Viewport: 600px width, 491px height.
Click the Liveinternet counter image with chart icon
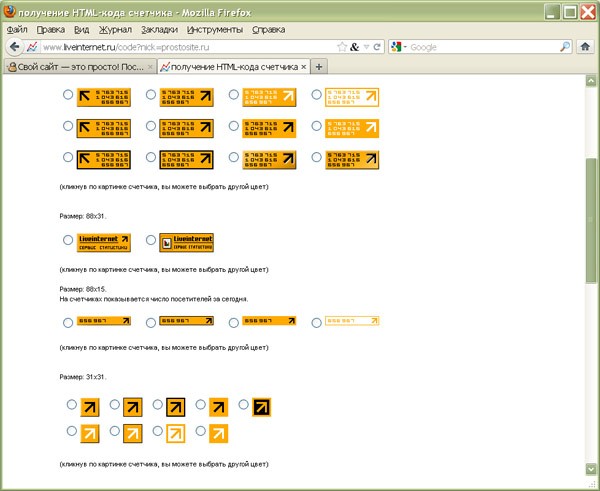186,243
